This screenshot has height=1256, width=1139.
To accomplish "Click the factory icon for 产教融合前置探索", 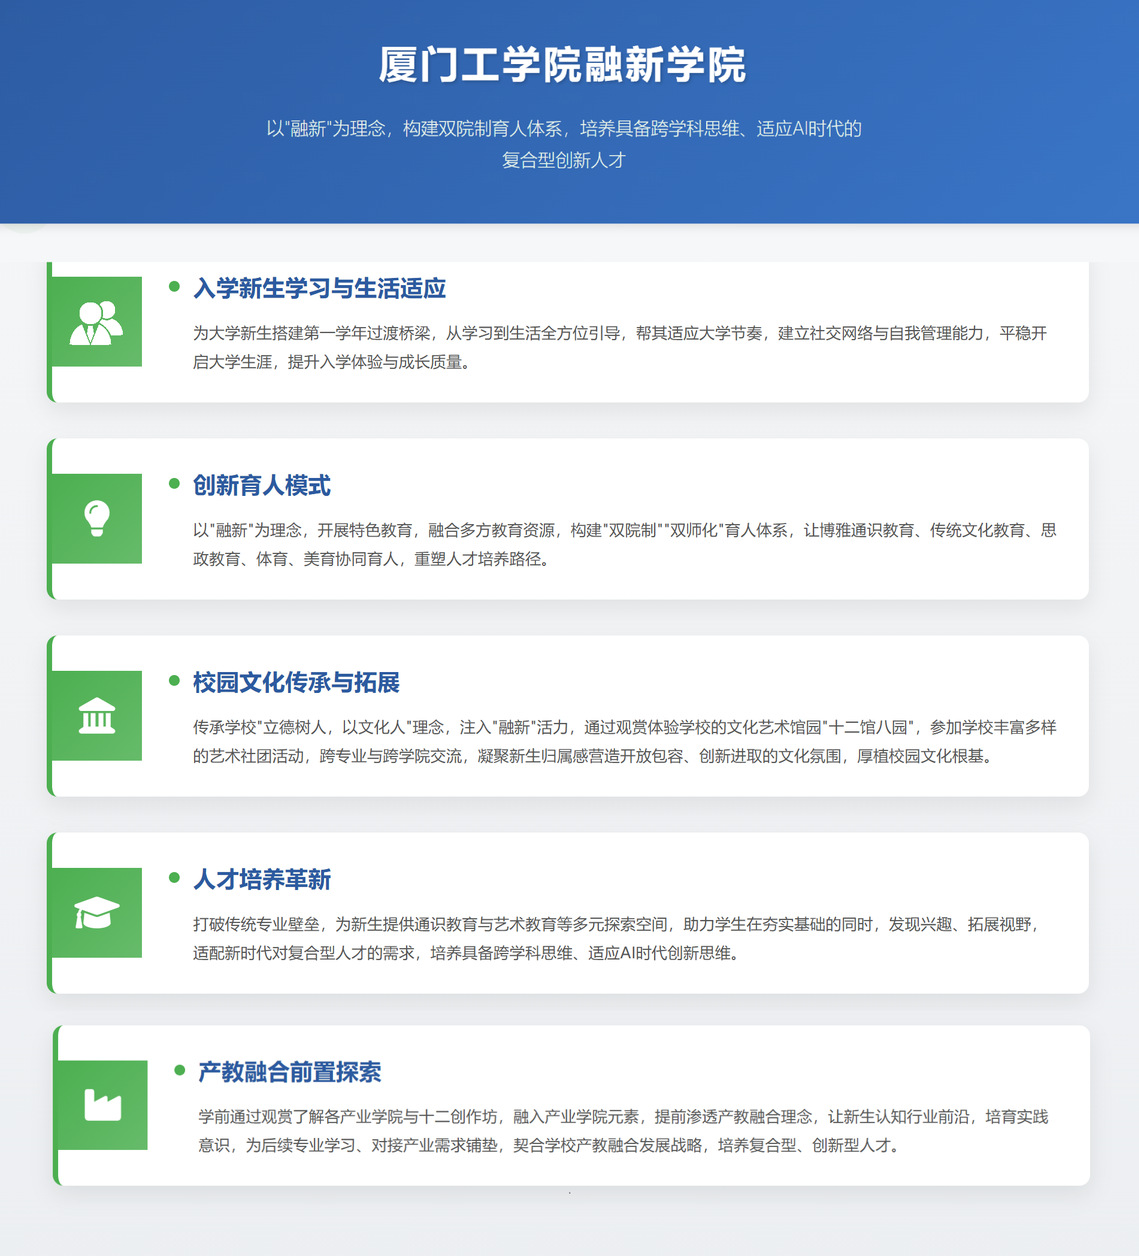I will point(102,1105).
